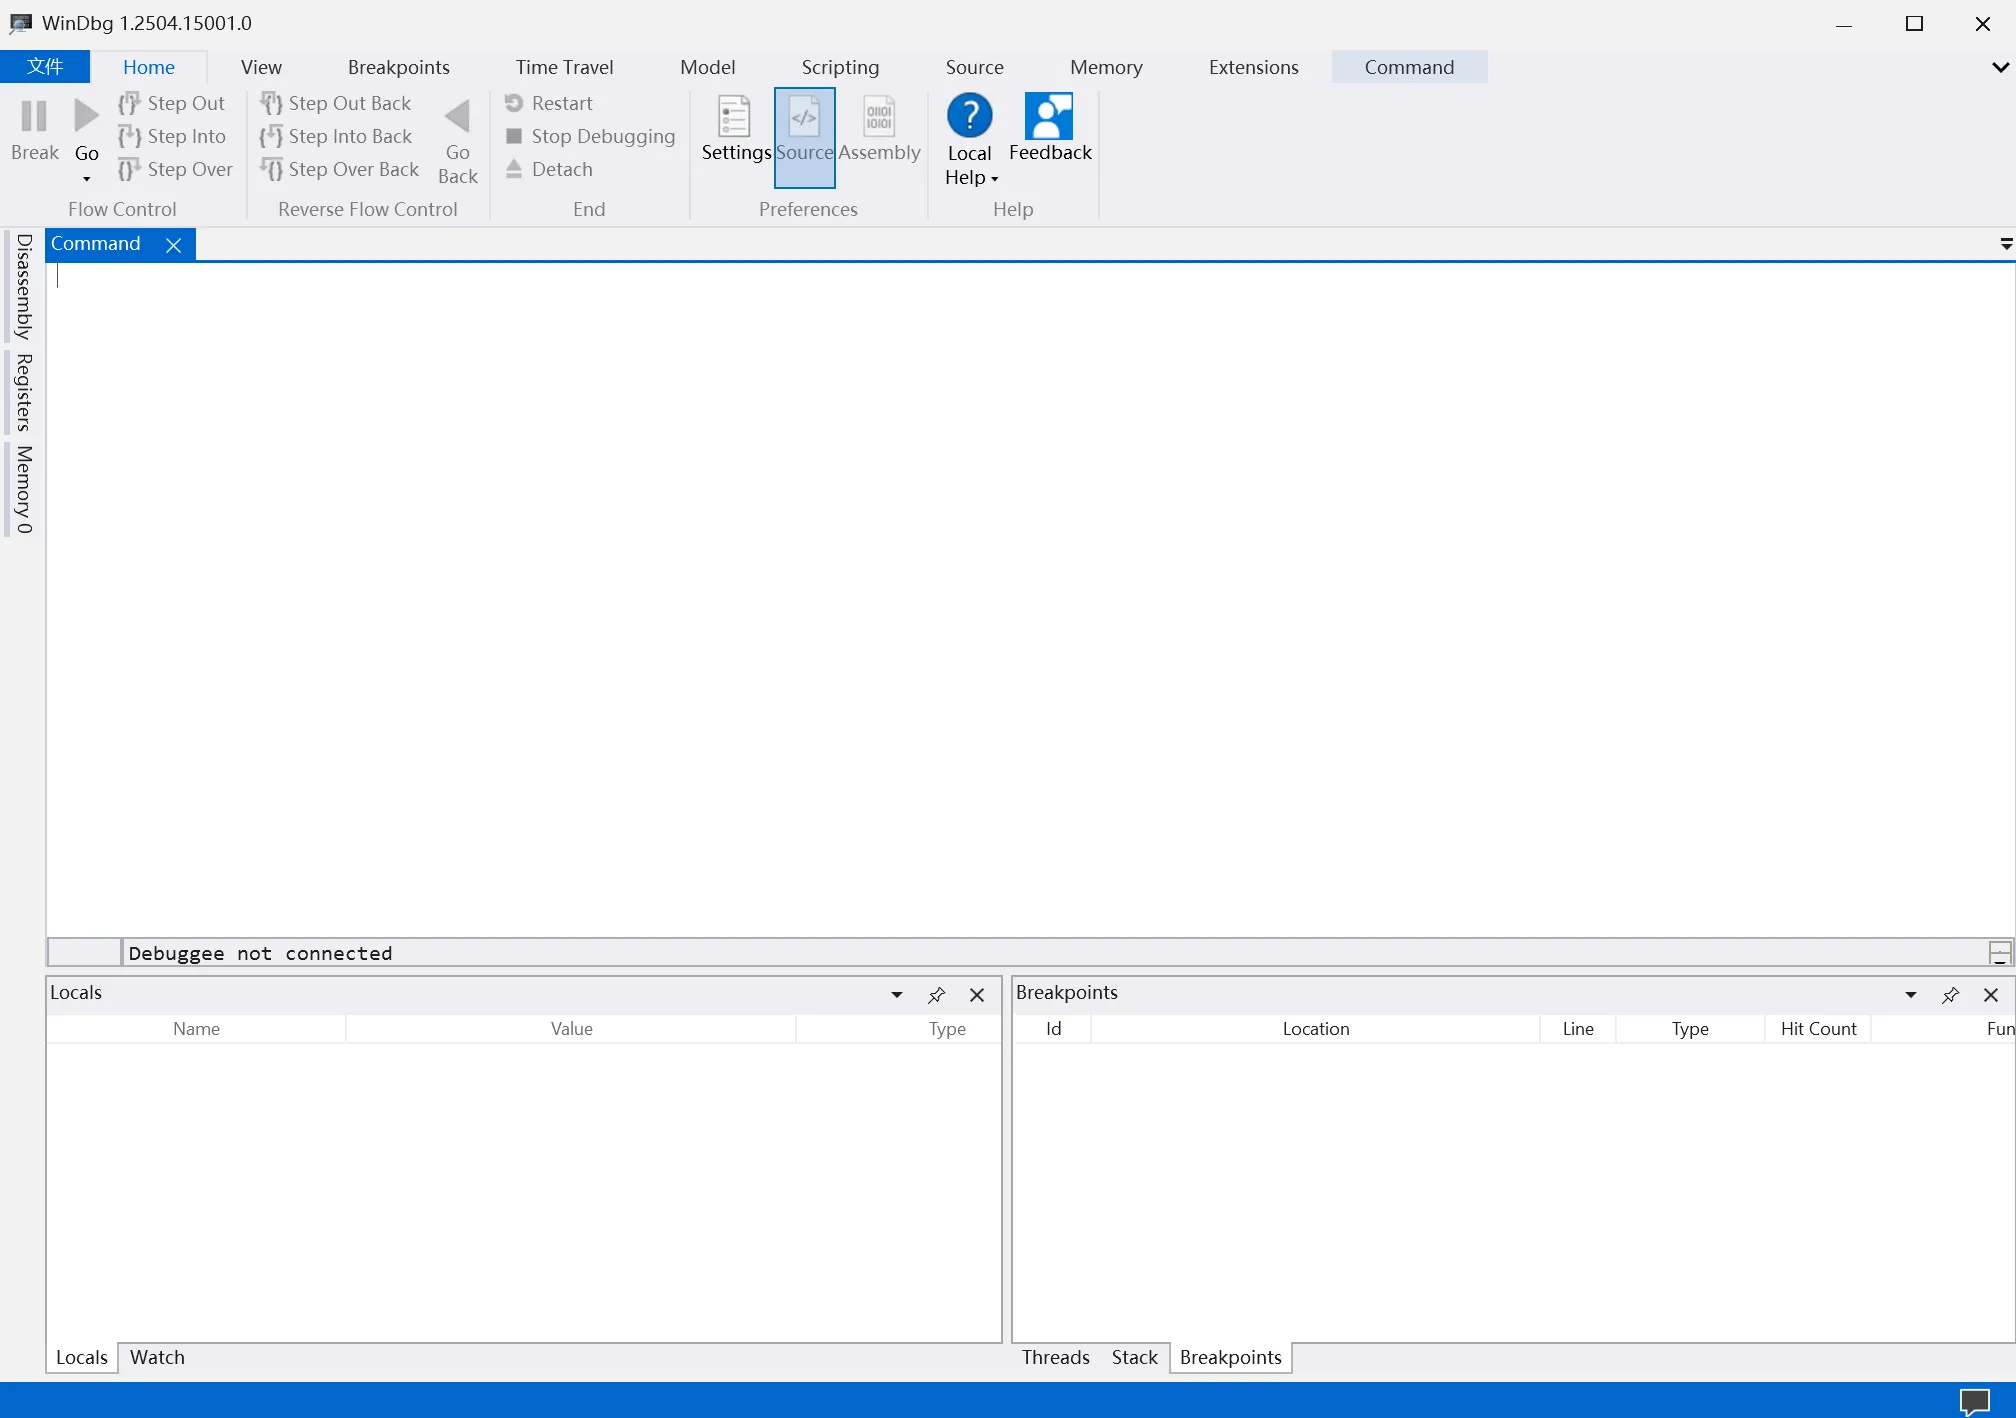
Task: Toggle Source mode in Preferences
Action: (x=804, y=118)
